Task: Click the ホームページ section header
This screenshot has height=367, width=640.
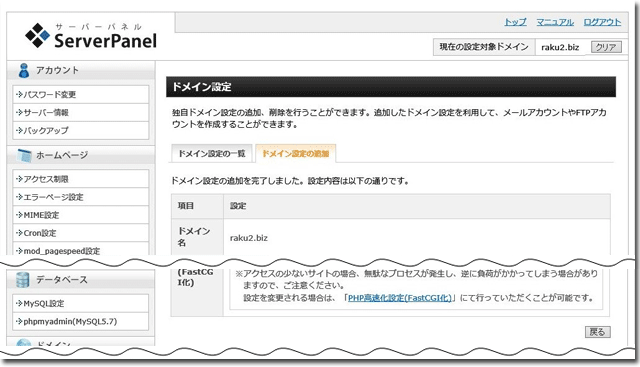Action: (80, 155)
